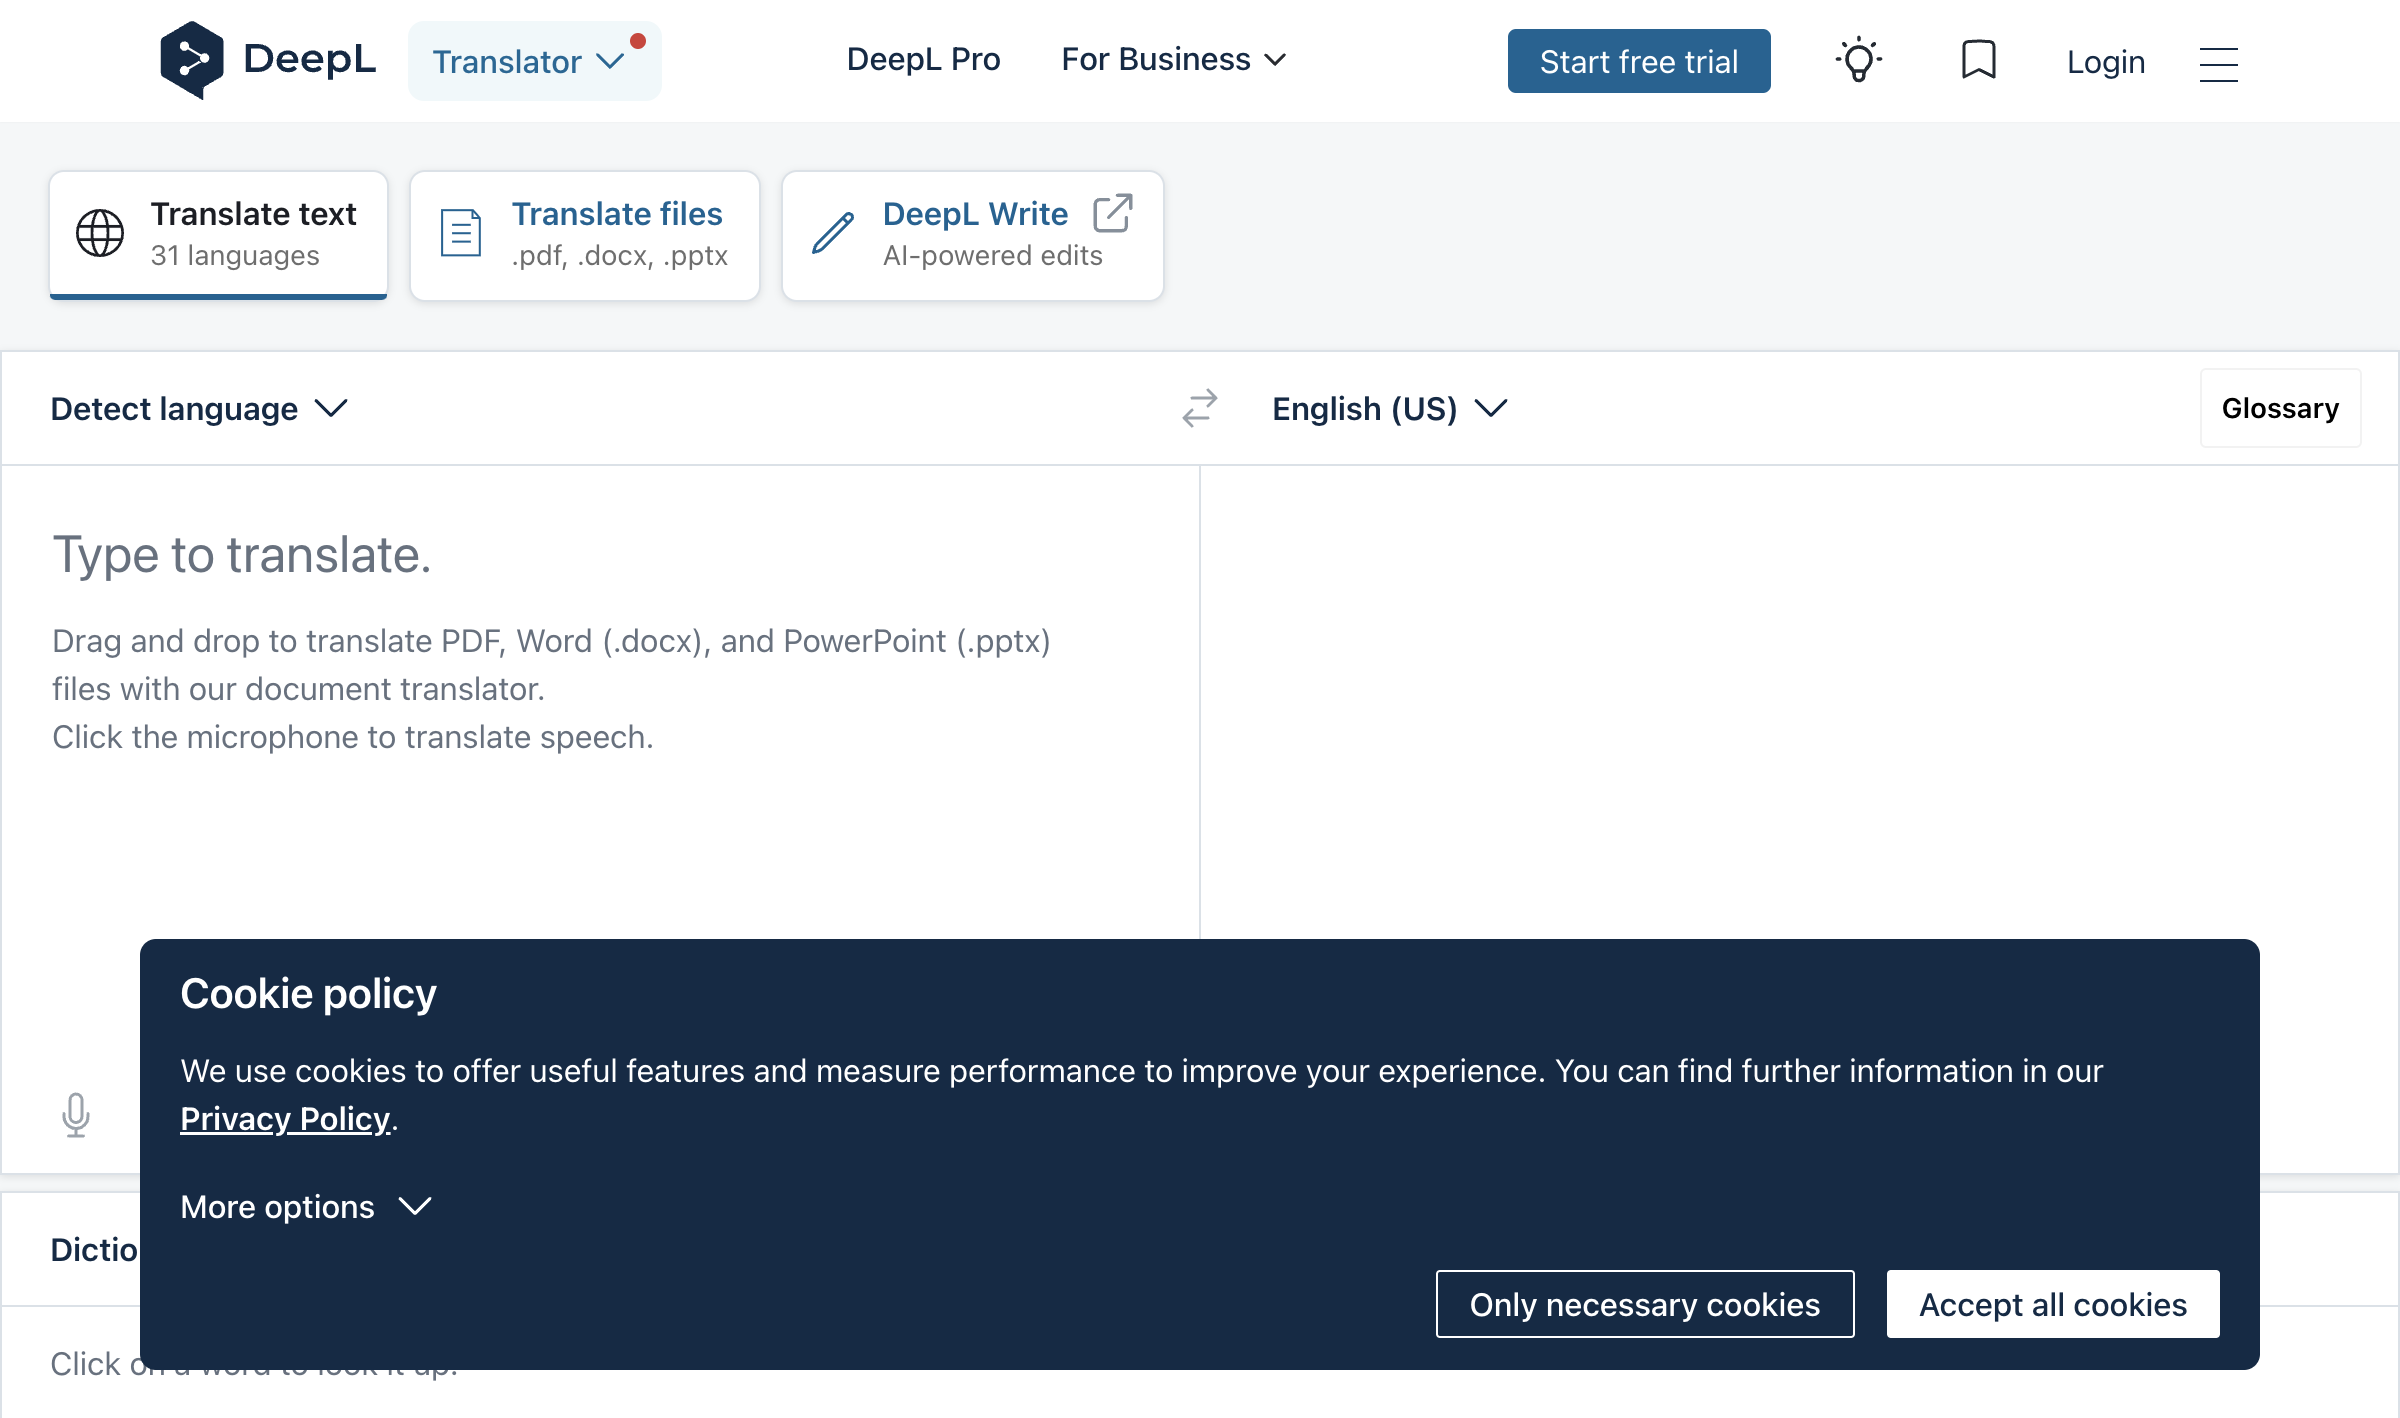Select the Translate text tab

pyautogui.click(x=218, y=235)
